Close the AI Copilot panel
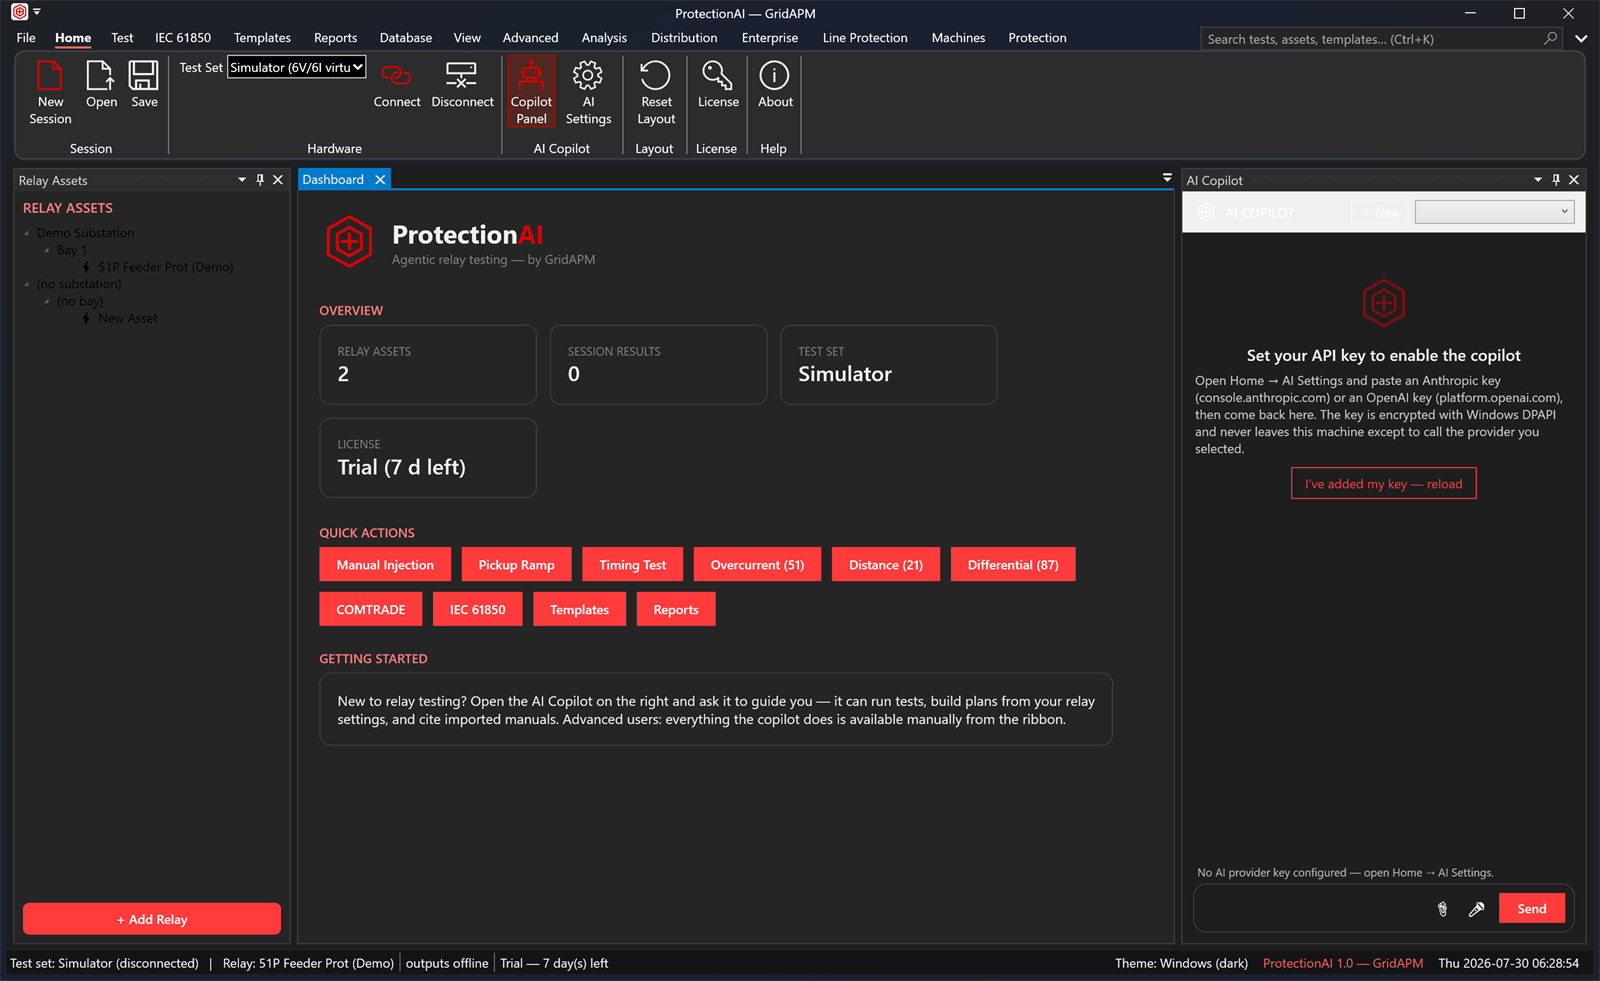Screen dimensions: 1600x981 [x=1574, y=180]
